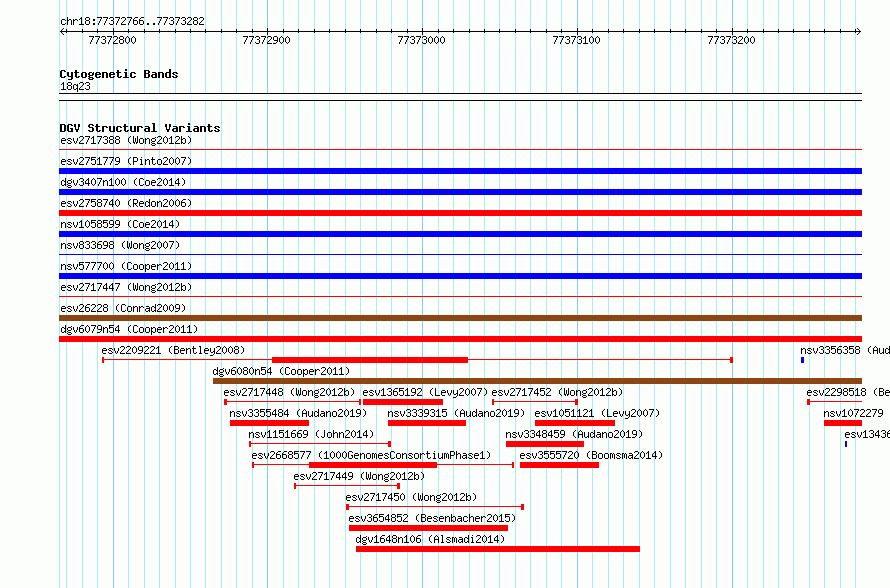Image resolution: width=890 pixels, height=588 pixels.
Task: Click the esv2717388 (Wong2012b) variant label
Action: click(126, 140)
